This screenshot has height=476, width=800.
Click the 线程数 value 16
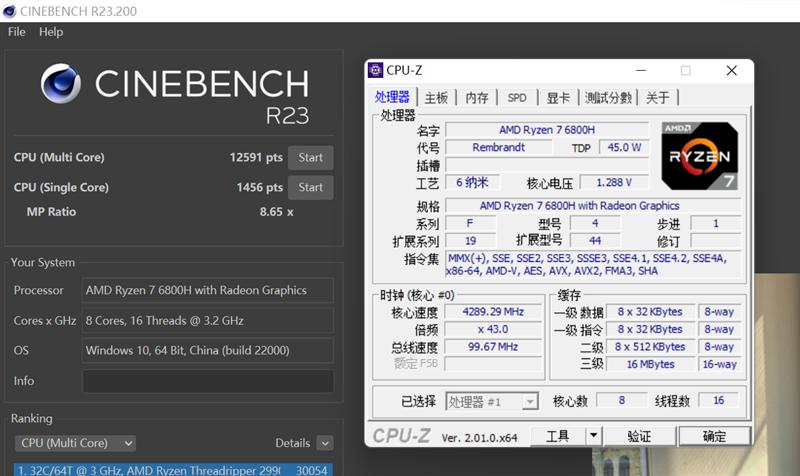pyautogui.click(x=718, y=400)
